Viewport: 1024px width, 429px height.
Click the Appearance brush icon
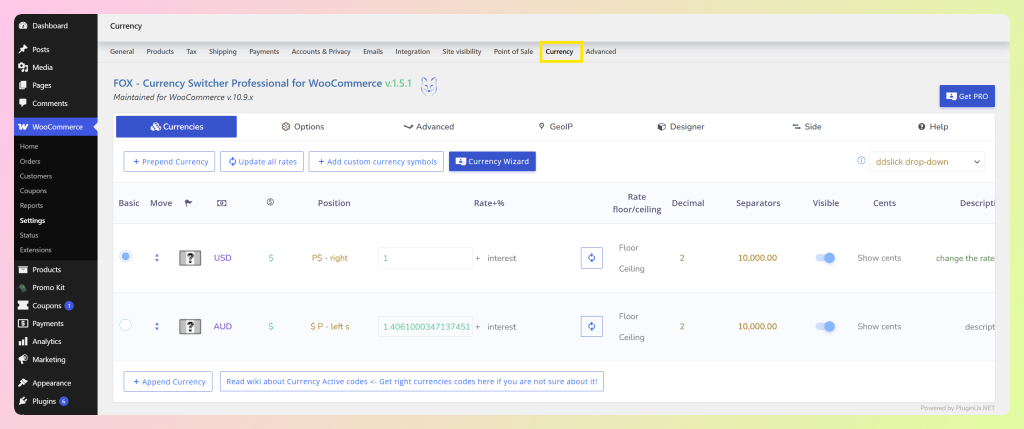pos(24,383)
